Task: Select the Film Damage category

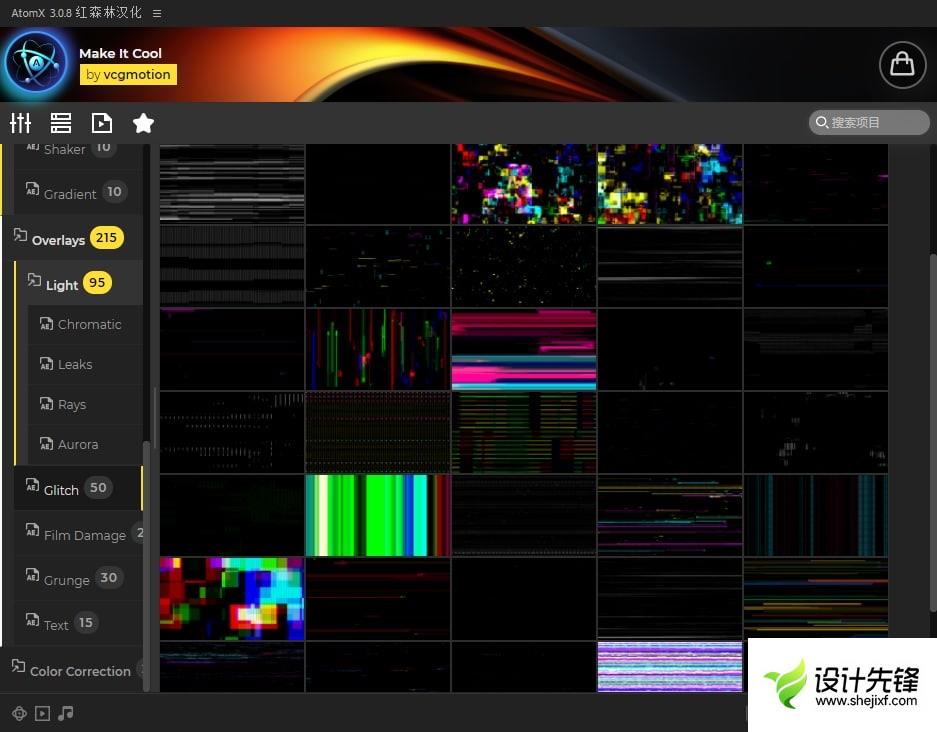Action: pyautogui.click(x=84, y=535)
